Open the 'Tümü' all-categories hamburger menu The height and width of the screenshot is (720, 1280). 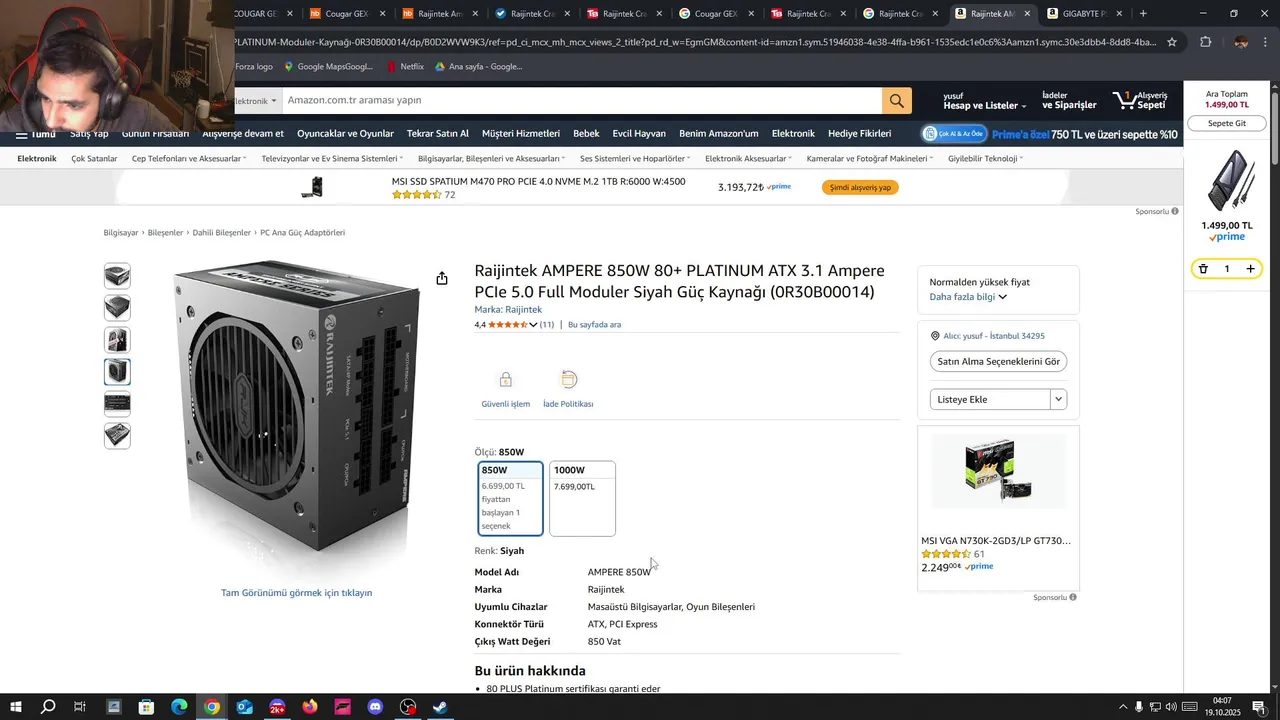coord(36,134)
